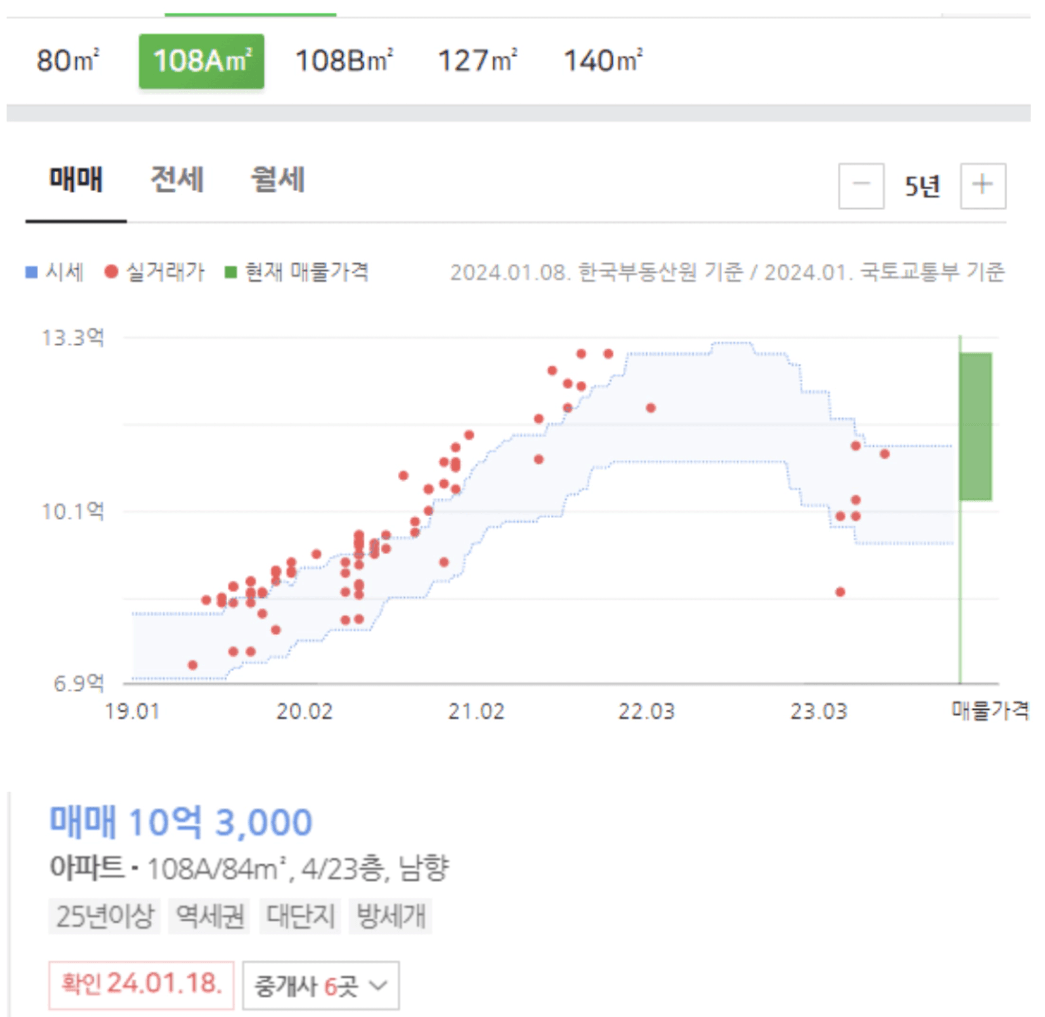Switch to the 127㎡ area tab
1045x1017 pixels.
(x=477, y=61)
